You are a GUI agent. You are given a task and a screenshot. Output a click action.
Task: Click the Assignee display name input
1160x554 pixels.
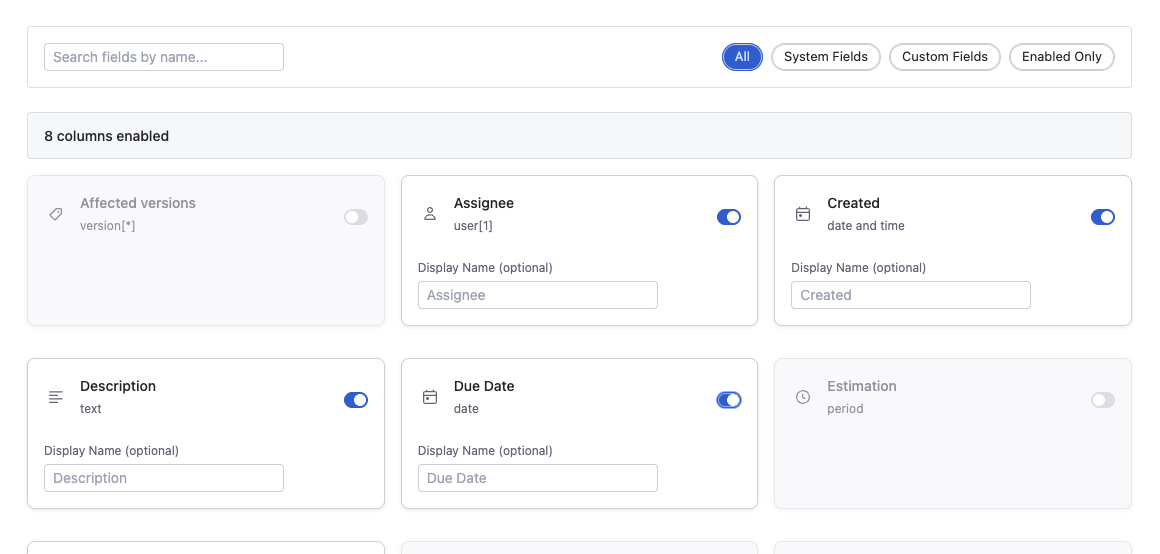pos(537,295)
